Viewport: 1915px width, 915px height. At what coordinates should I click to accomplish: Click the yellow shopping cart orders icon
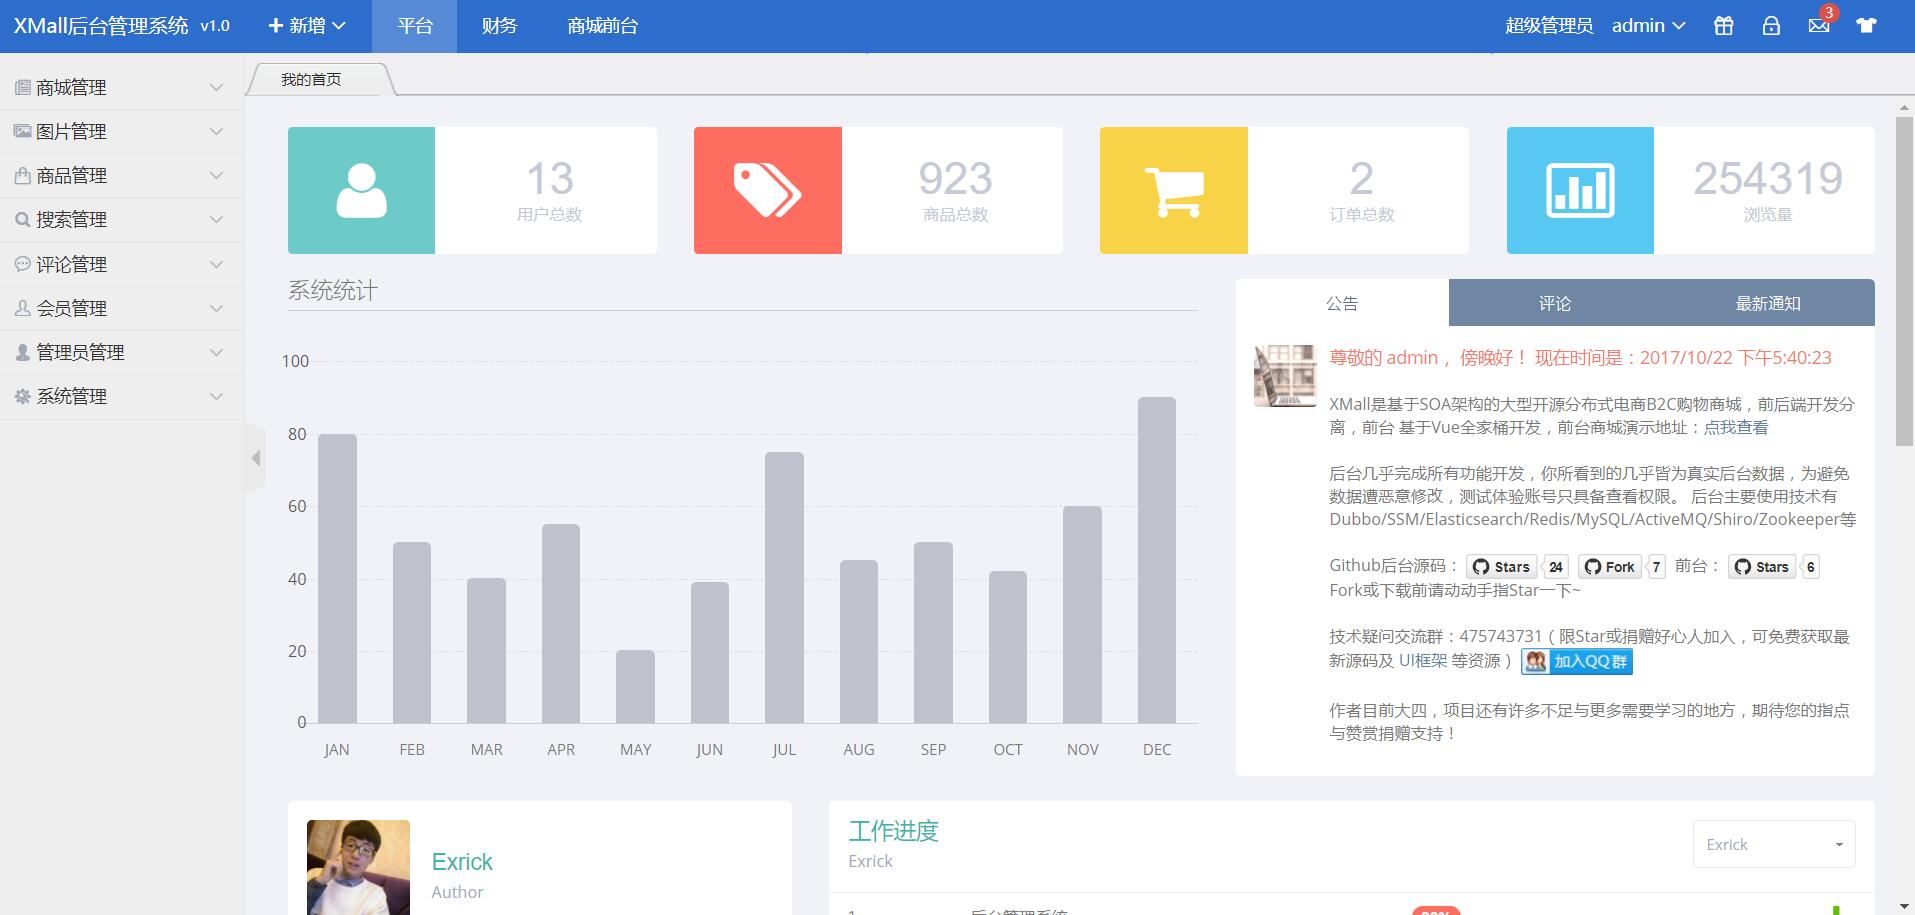pyautogui.click(x=1173, y=190)
